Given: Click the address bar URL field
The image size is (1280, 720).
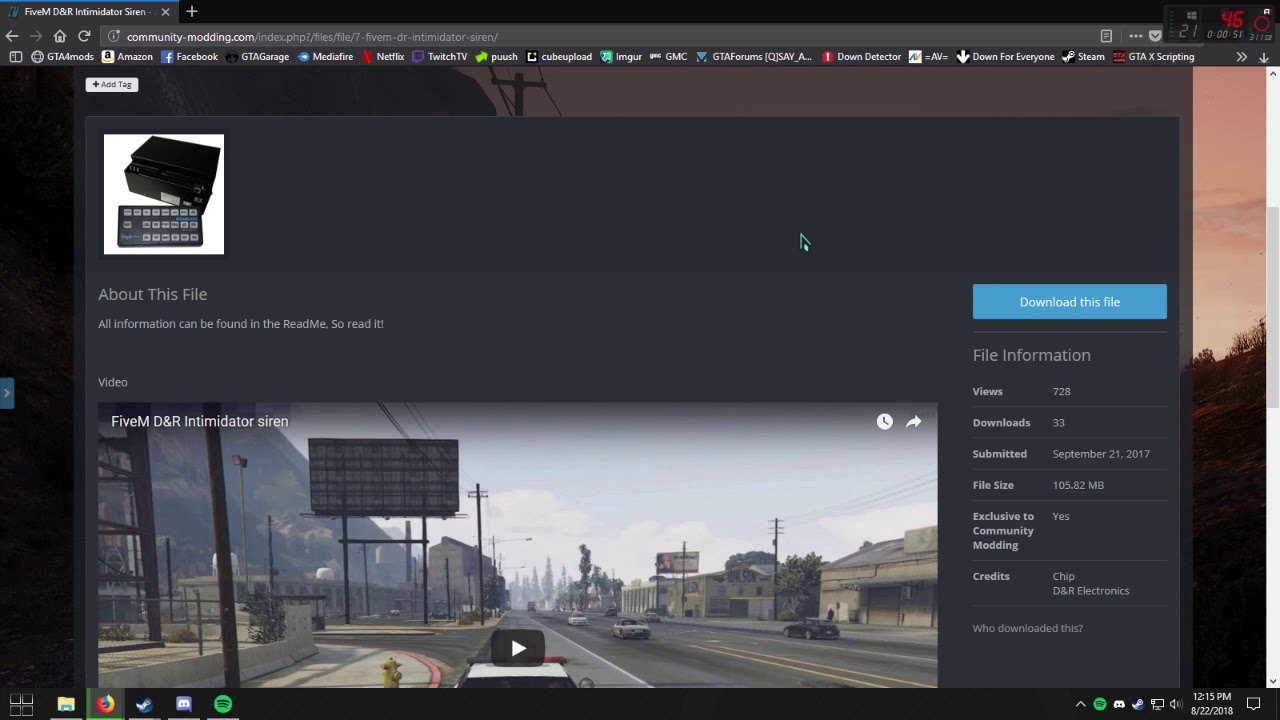Looking at the screenshot, I should [600, 36].
